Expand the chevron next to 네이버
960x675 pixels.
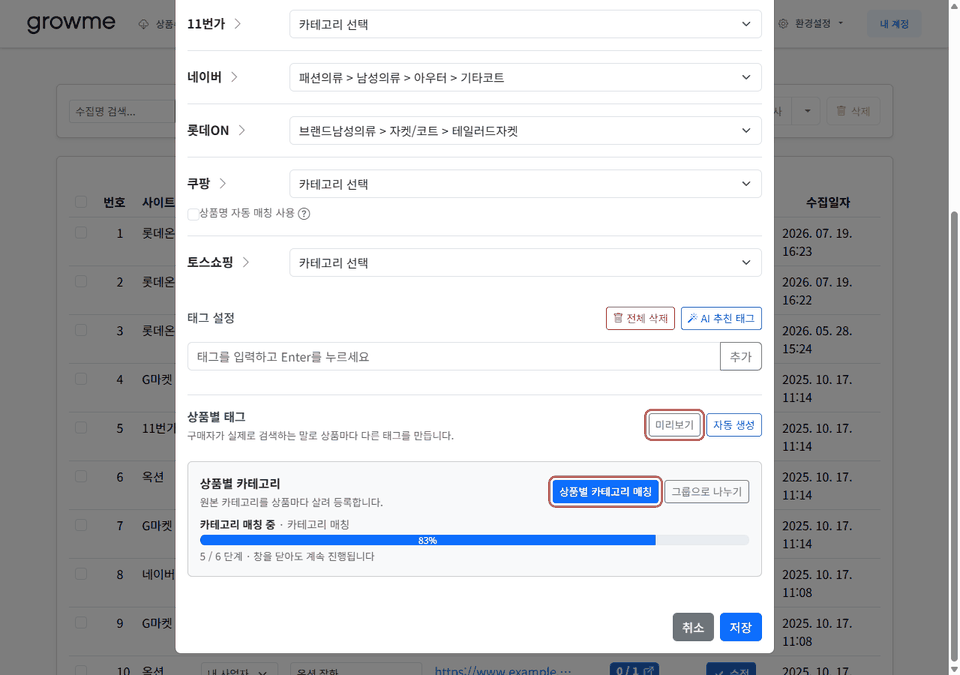(234, 77)
